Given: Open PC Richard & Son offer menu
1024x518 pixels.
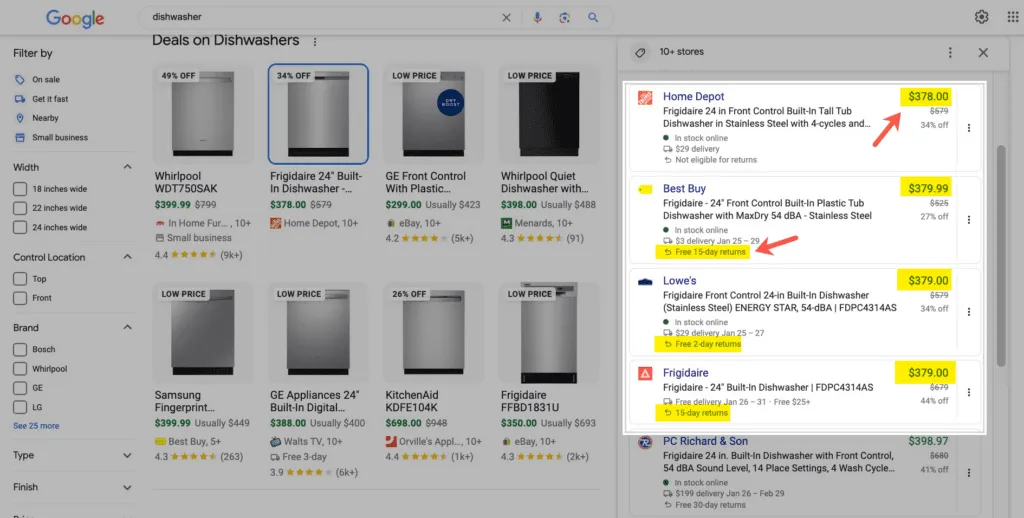Looking at the screenshot, I should tap(969, 472).
